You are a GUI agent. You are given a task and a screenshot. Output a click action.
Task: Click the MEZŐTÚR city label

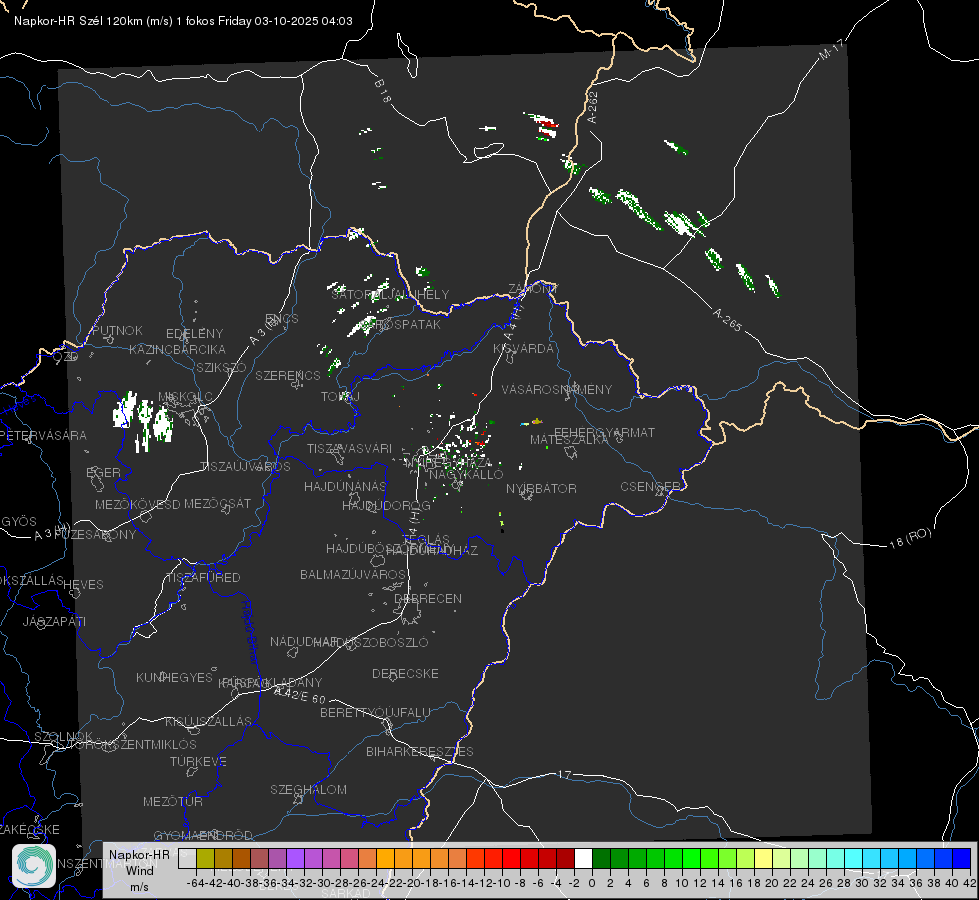click(x=173, y=801)
